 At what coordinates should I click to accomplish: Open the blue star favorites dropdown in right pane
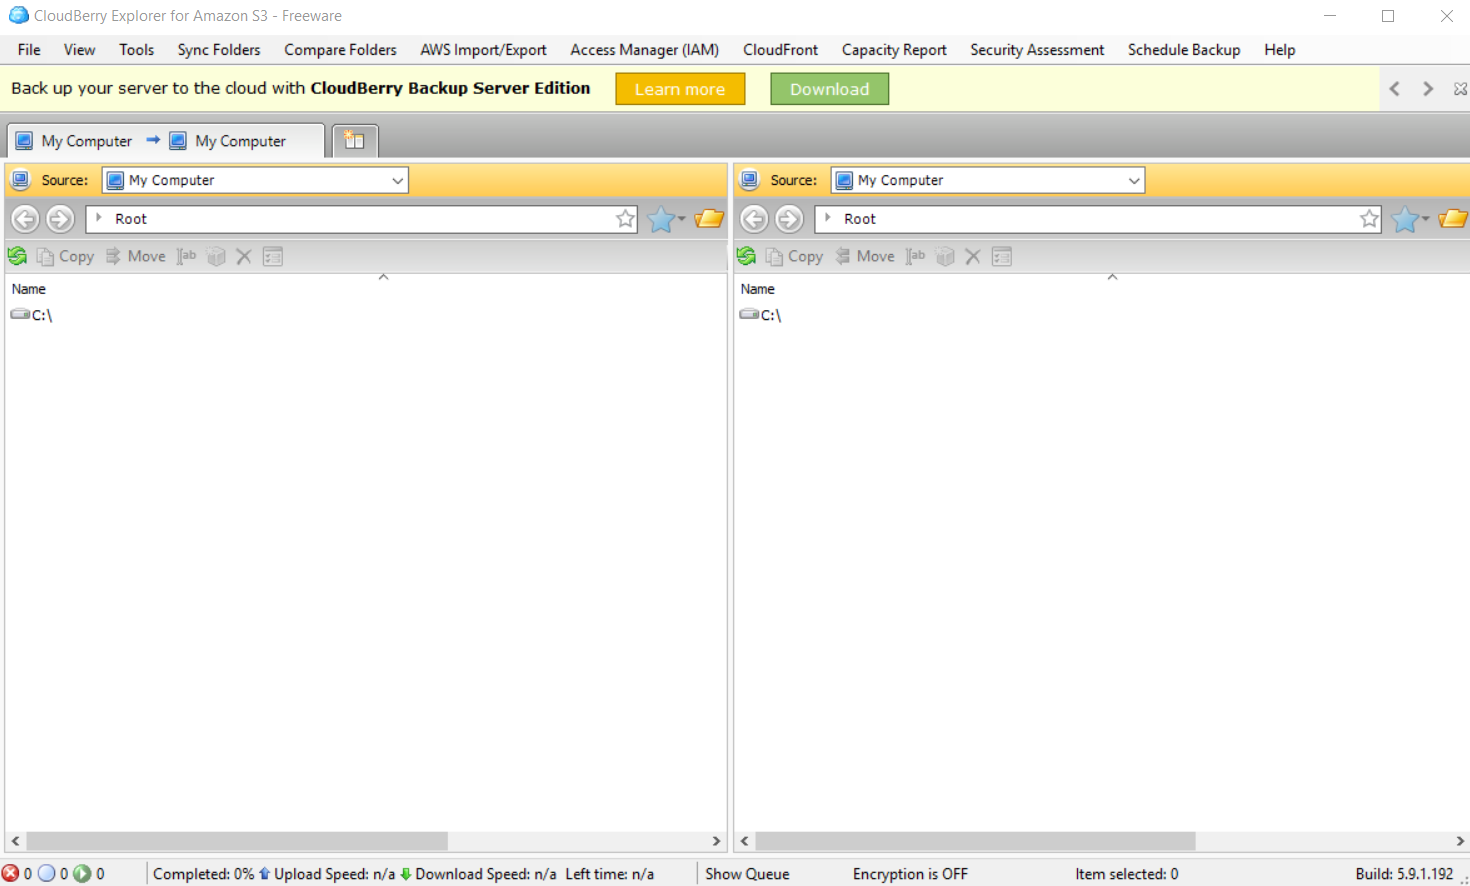[x=1410, y=218]
